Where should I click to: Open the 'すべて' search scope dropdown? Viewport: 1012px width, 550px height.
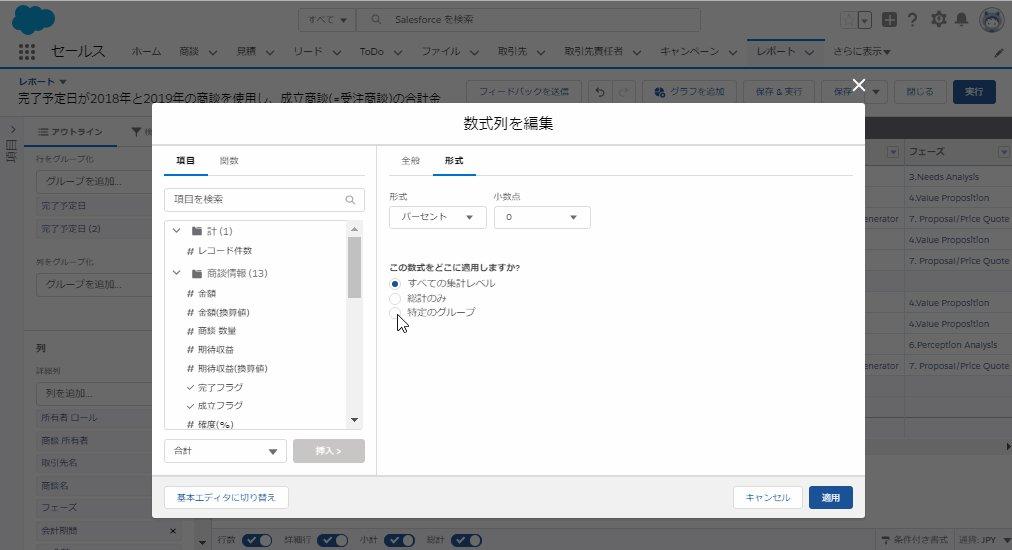pyautogui.click(x=327, y=20)
